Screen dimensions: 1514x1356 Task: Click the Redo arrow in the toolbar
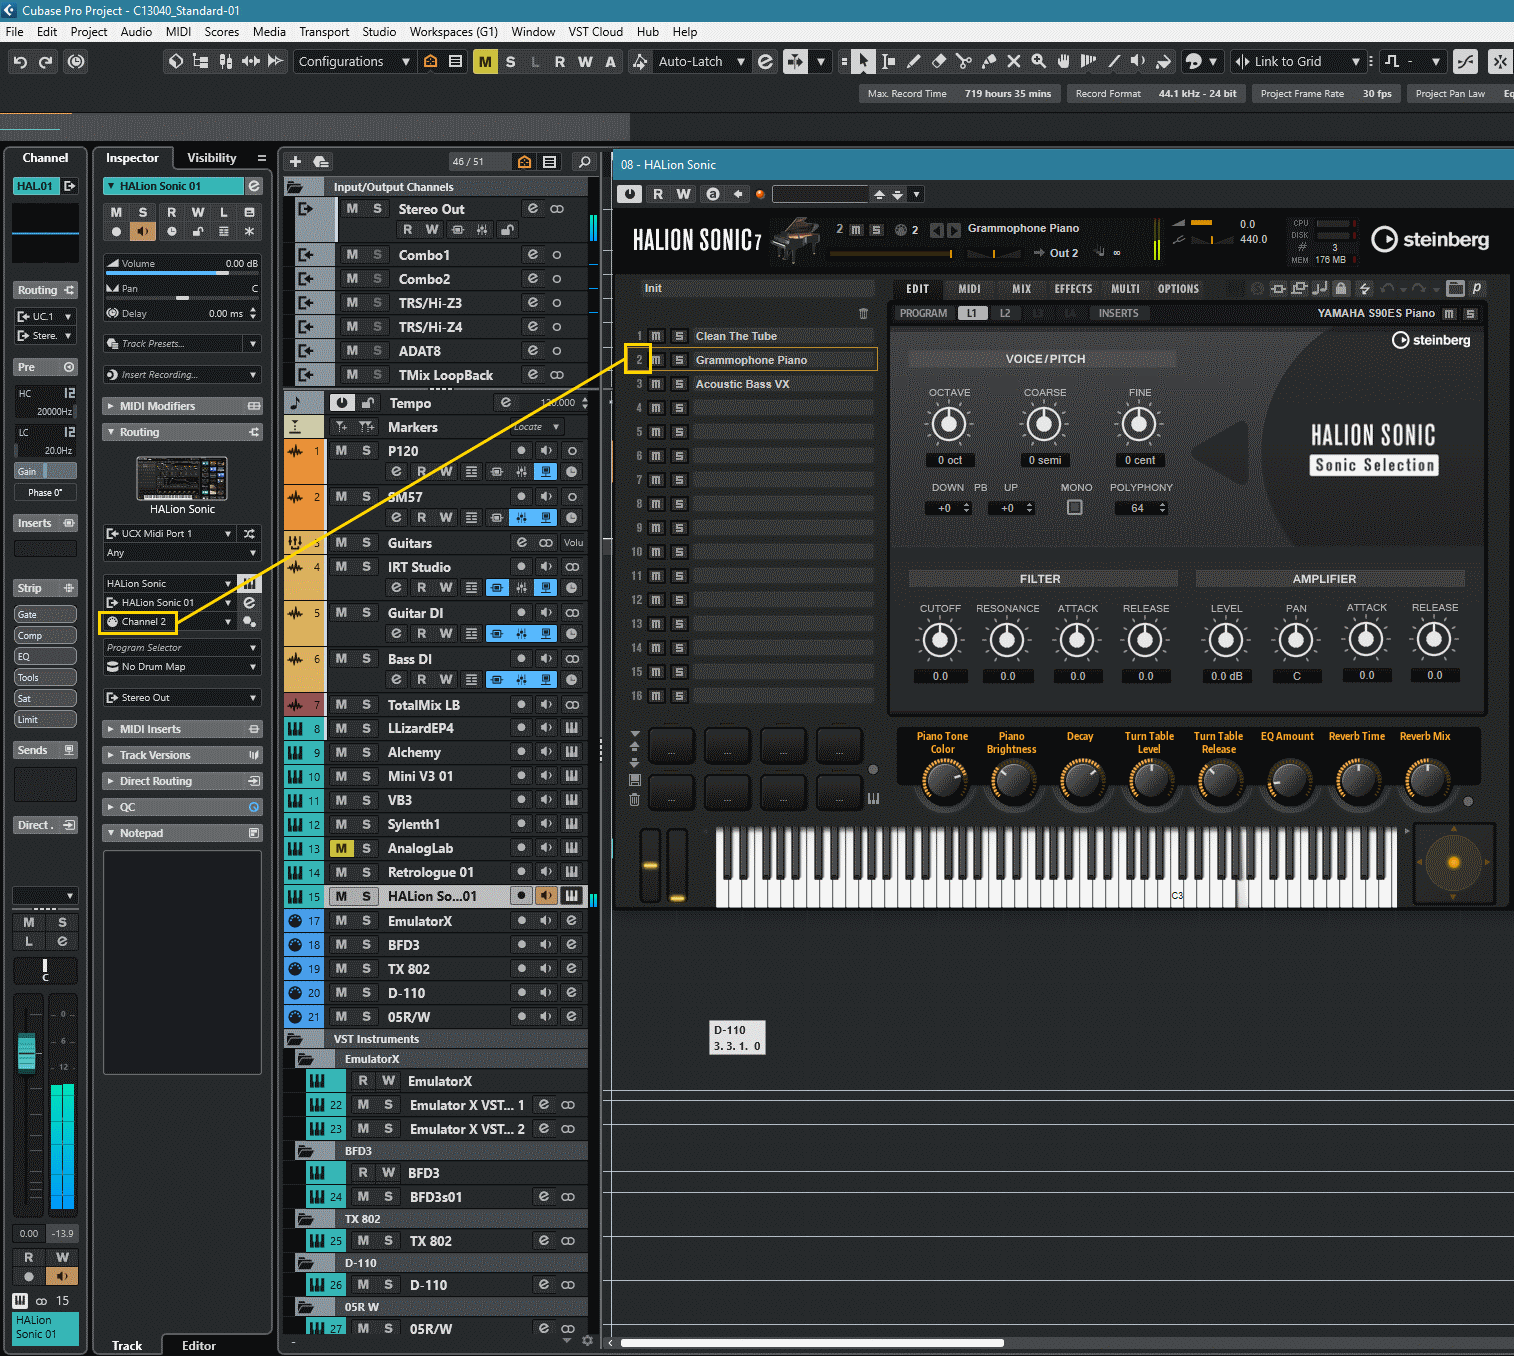point(46,62)
